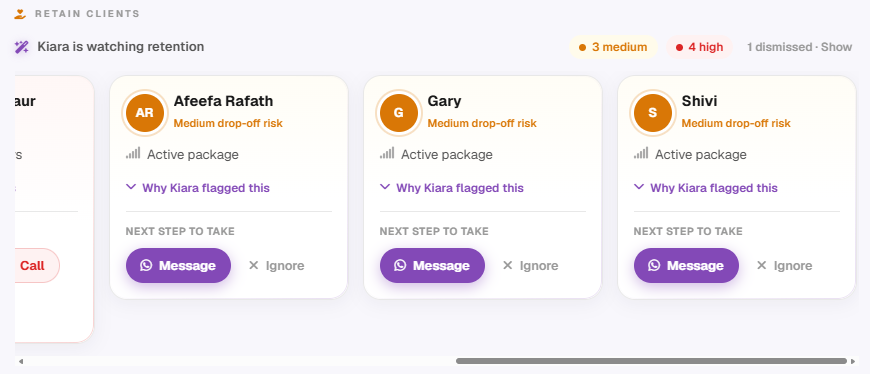Click the Kiara magic wand icon

point(22,47)
